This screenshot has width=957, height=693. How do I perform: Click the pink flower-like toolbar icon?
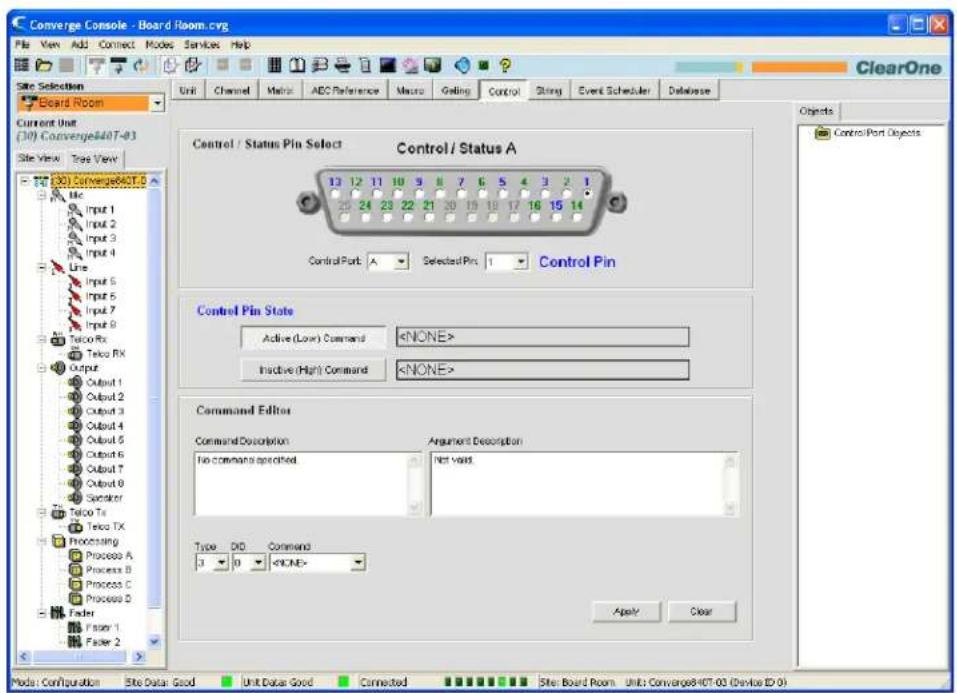click(x=410, y=65)
